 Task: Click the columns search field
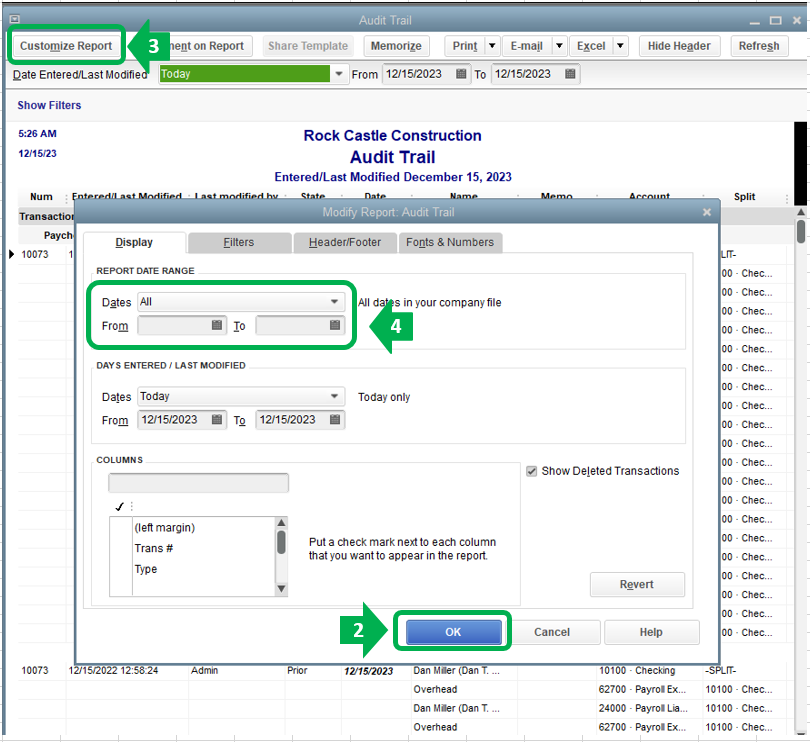pos(198,483)
